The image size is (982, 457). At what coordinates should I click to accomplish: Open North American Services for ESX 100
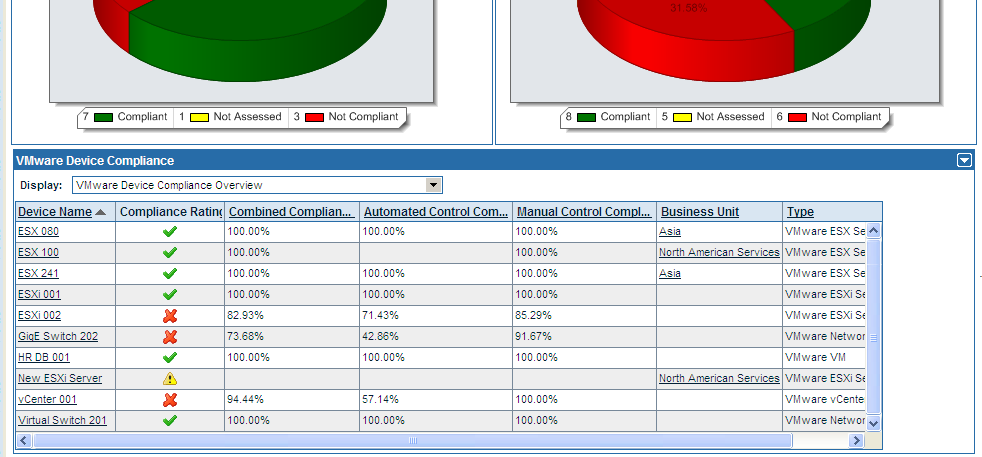click(720, 252)
